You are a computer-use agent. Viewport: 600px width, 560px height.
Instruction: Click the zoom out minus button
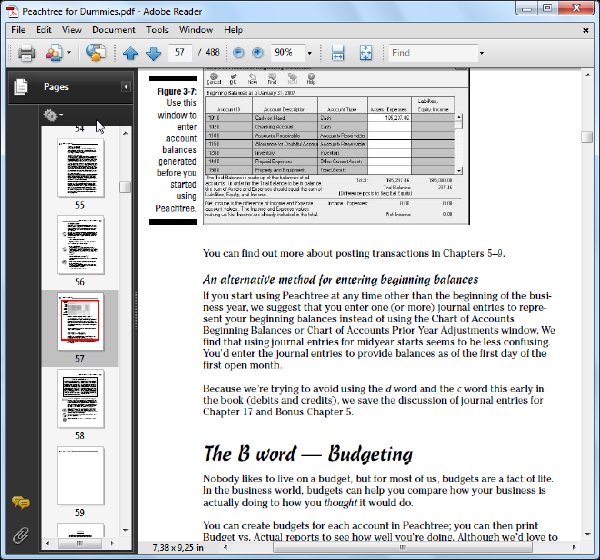(238, 52)
